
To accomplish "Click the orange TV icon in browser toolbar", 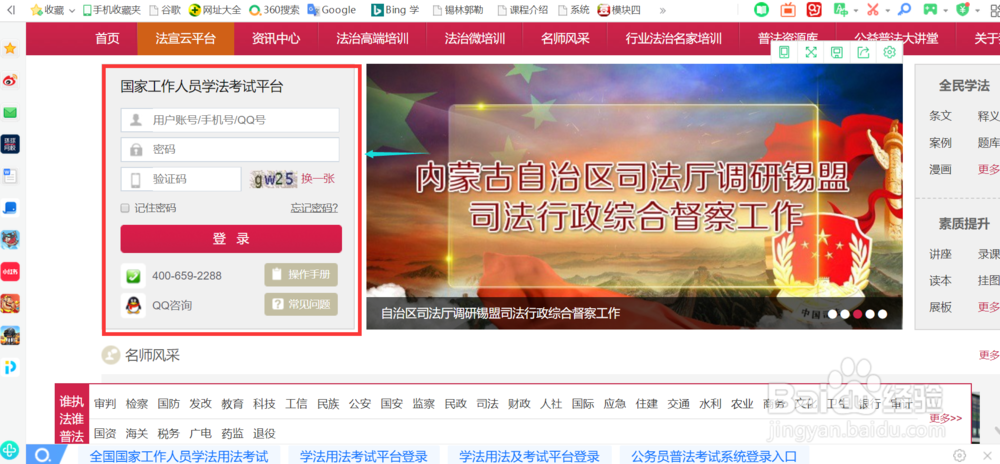I will point(788,10).
